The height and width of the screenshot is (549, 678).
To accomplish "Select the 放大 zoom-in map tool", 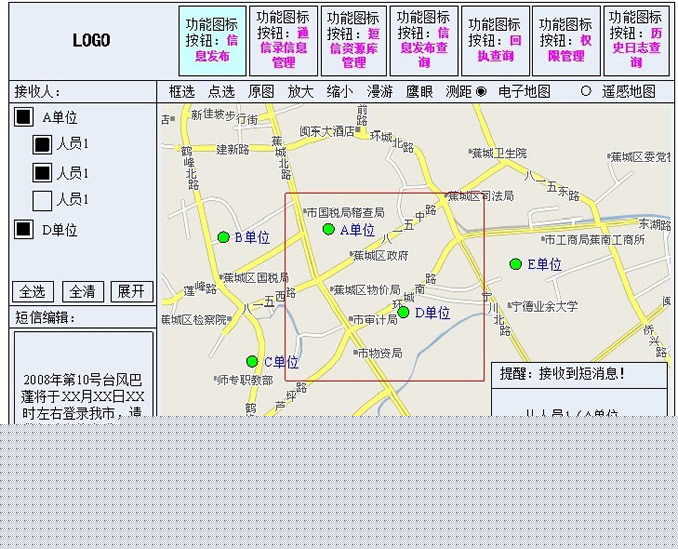I will (301, 91).
